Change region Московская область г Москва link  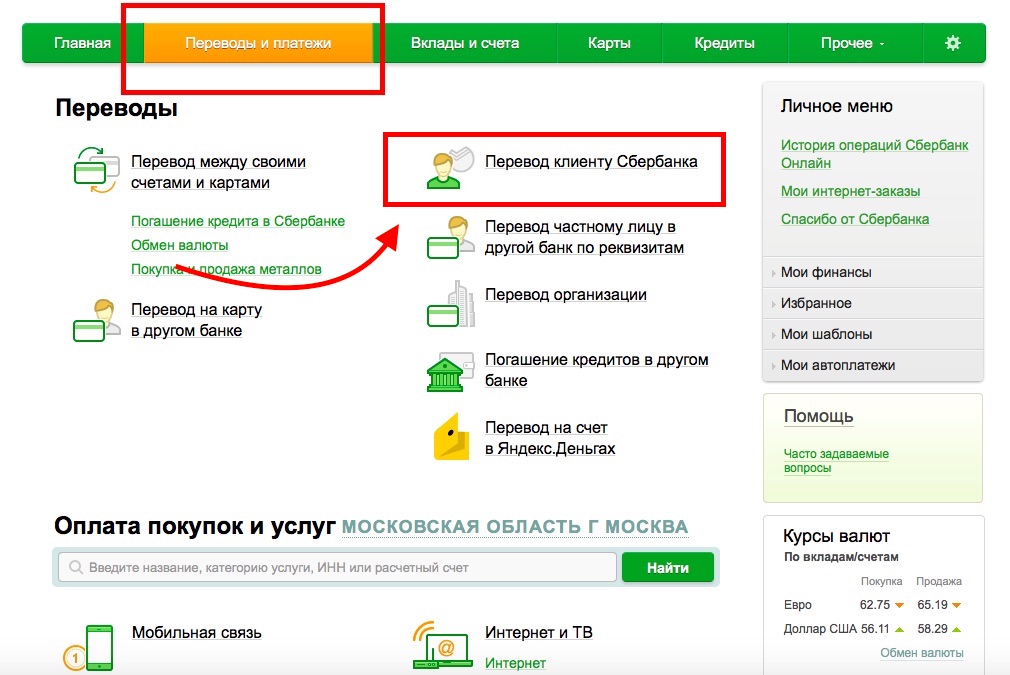click(x=515, y=527)
